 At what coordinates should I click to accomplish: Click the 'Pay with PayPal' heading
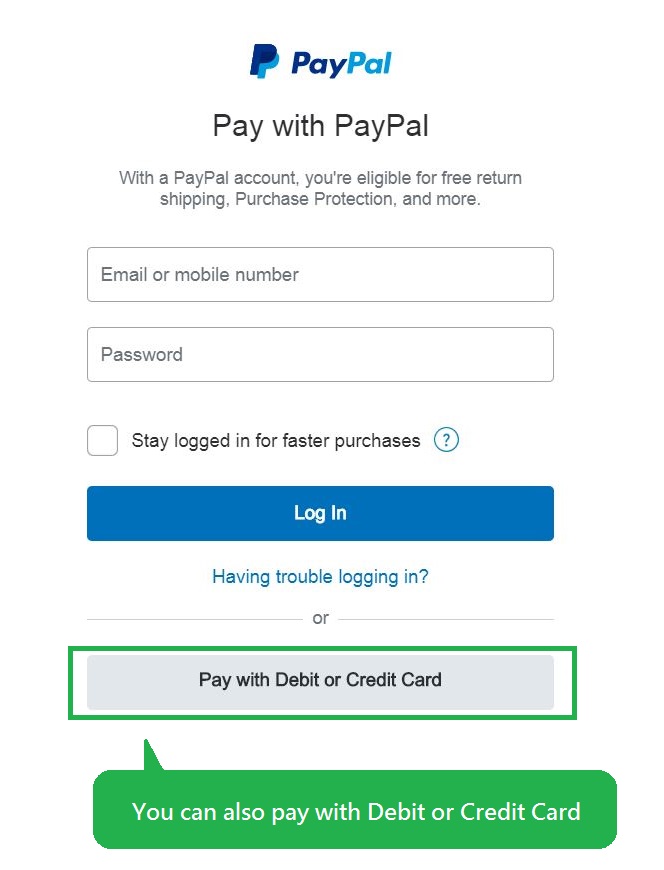(320, 126)
